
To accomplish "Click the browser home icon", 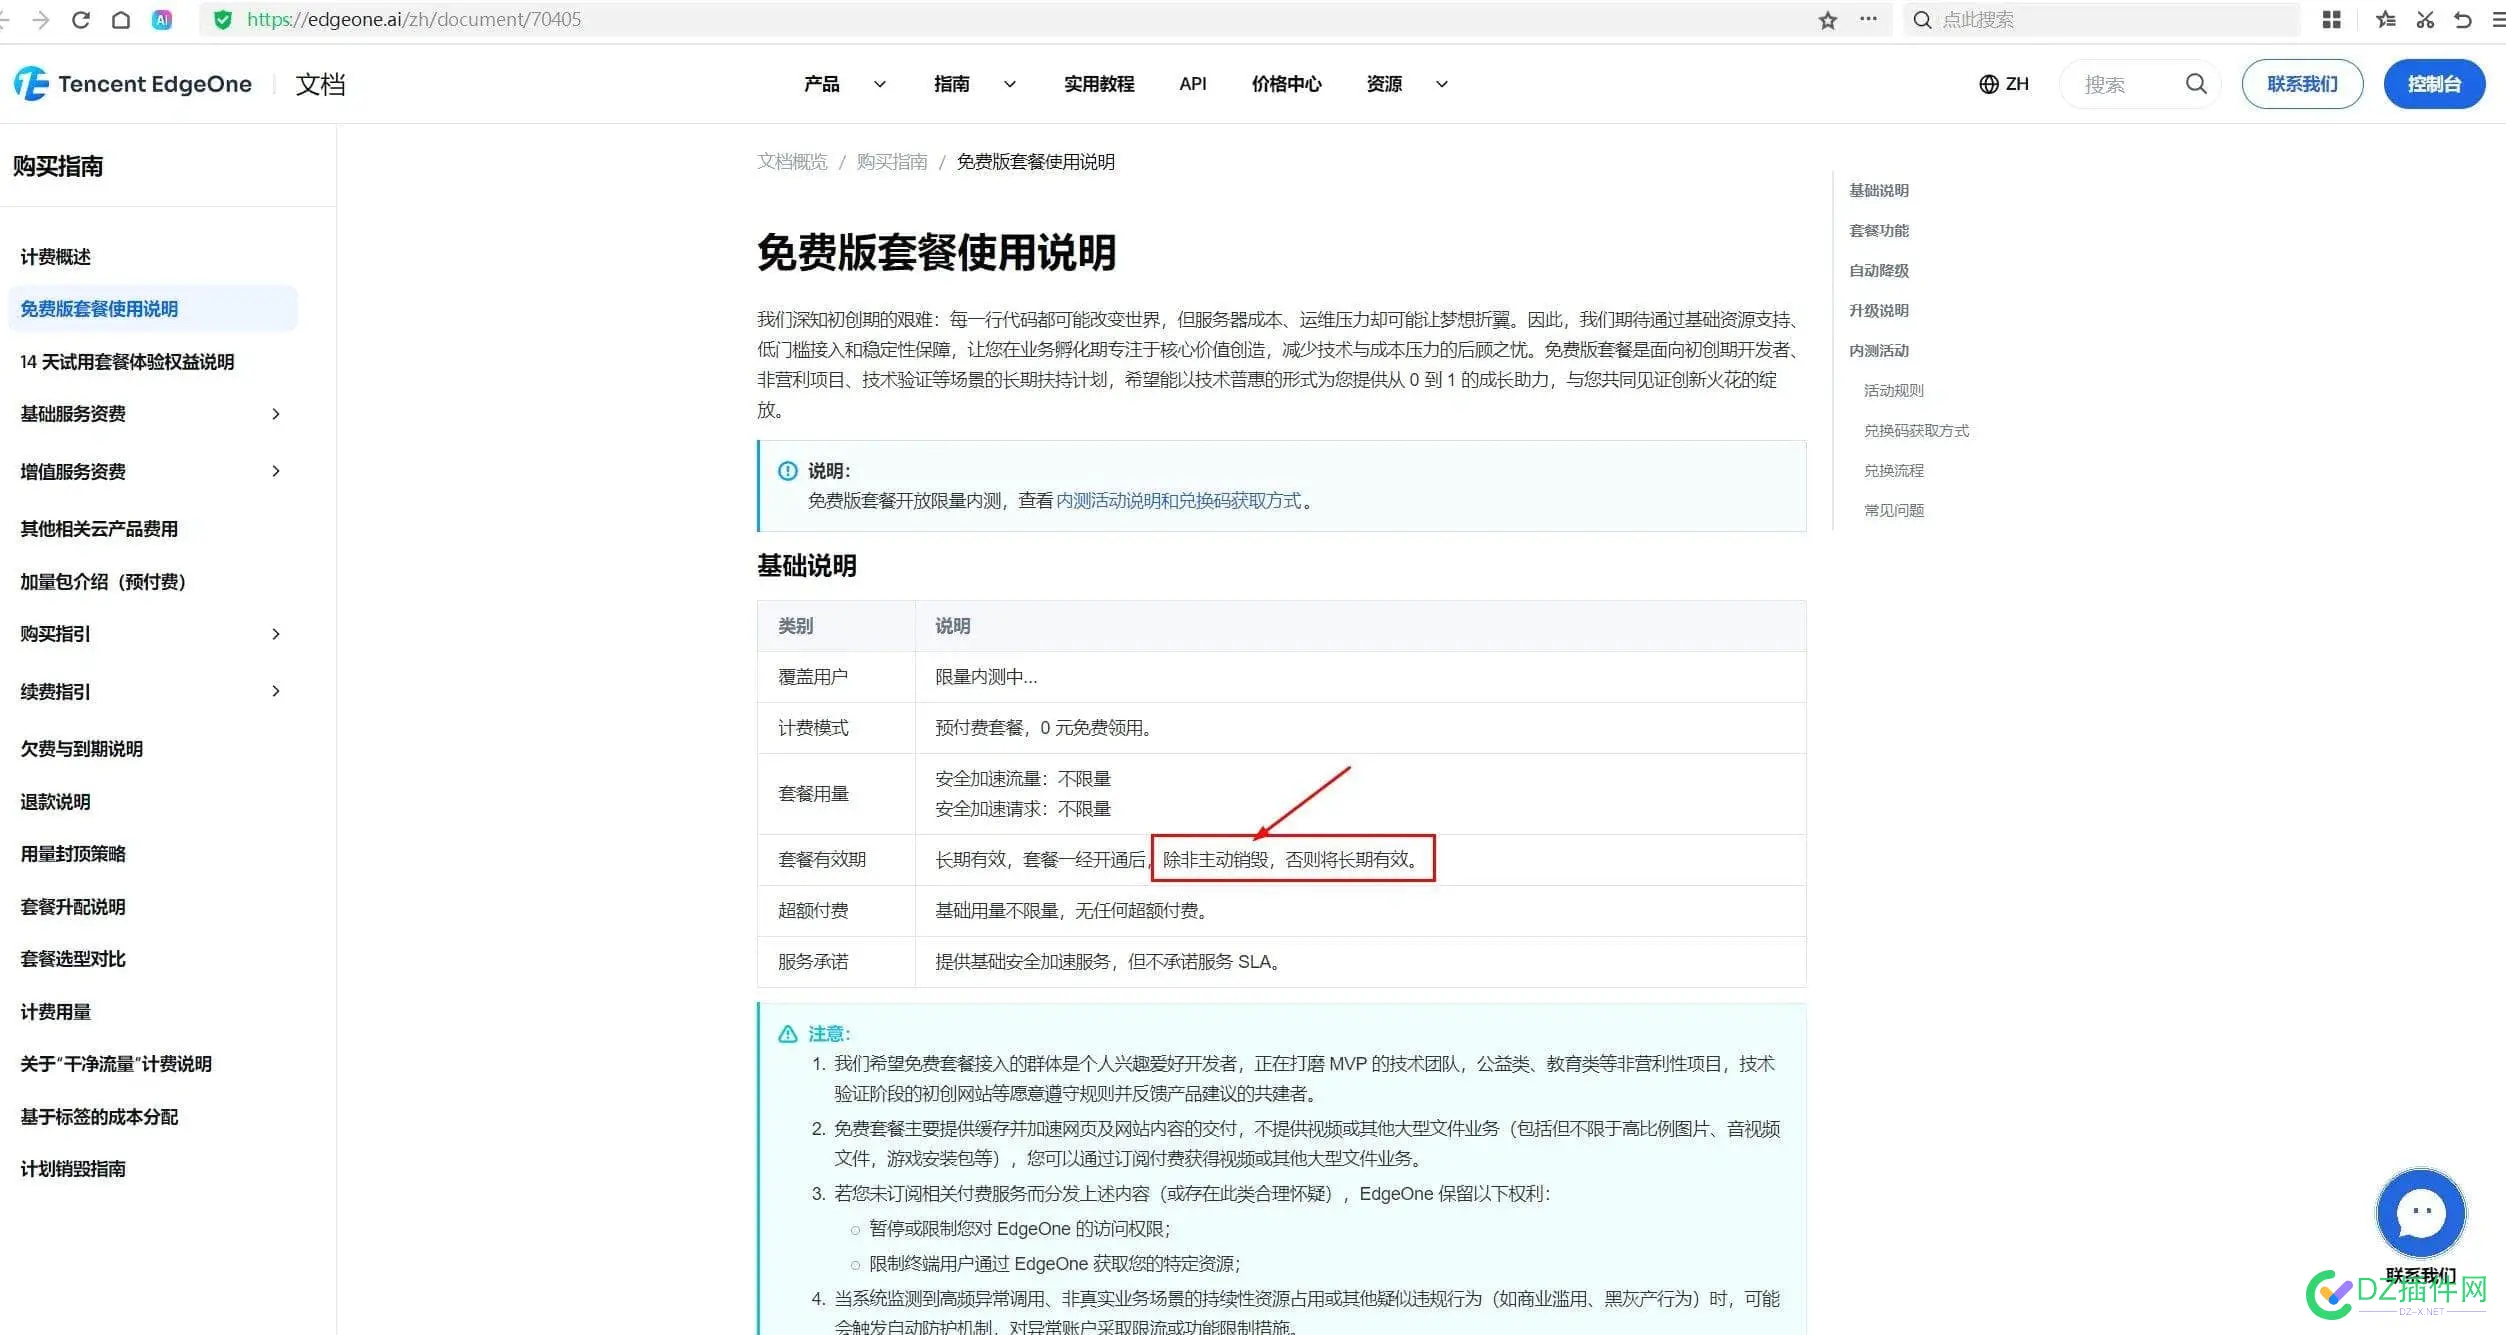I will tap(121, 20).
